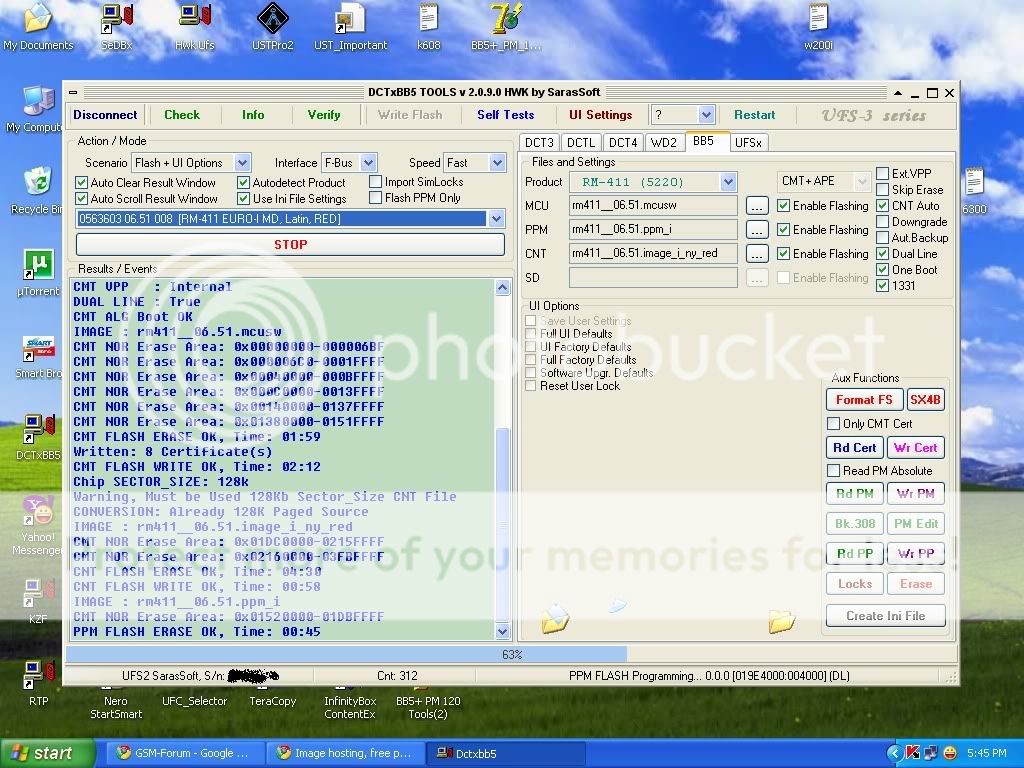Viewport: 1024px width, 768px height.
Task: Click the yellow folder icon near Create Ini File
Action: [782, 621]
